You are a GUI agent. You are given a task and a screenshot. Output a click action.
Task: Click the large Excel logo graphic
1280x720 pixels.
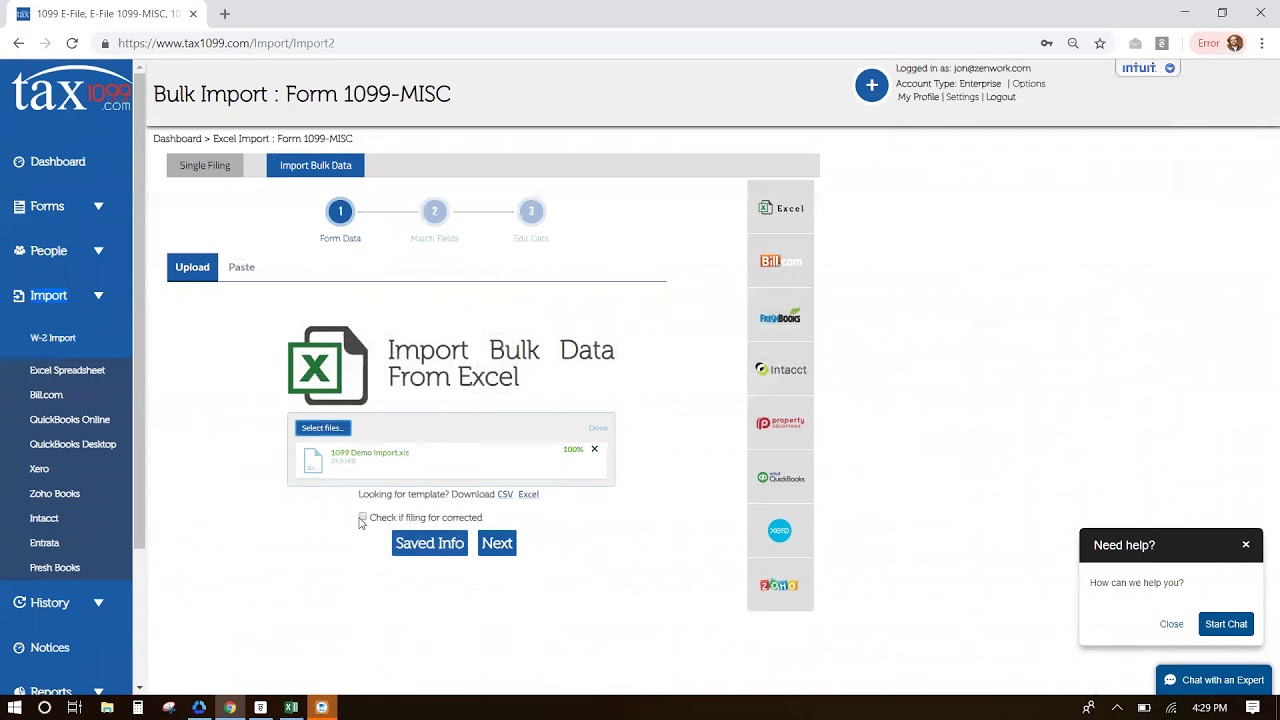coord(327,365)
